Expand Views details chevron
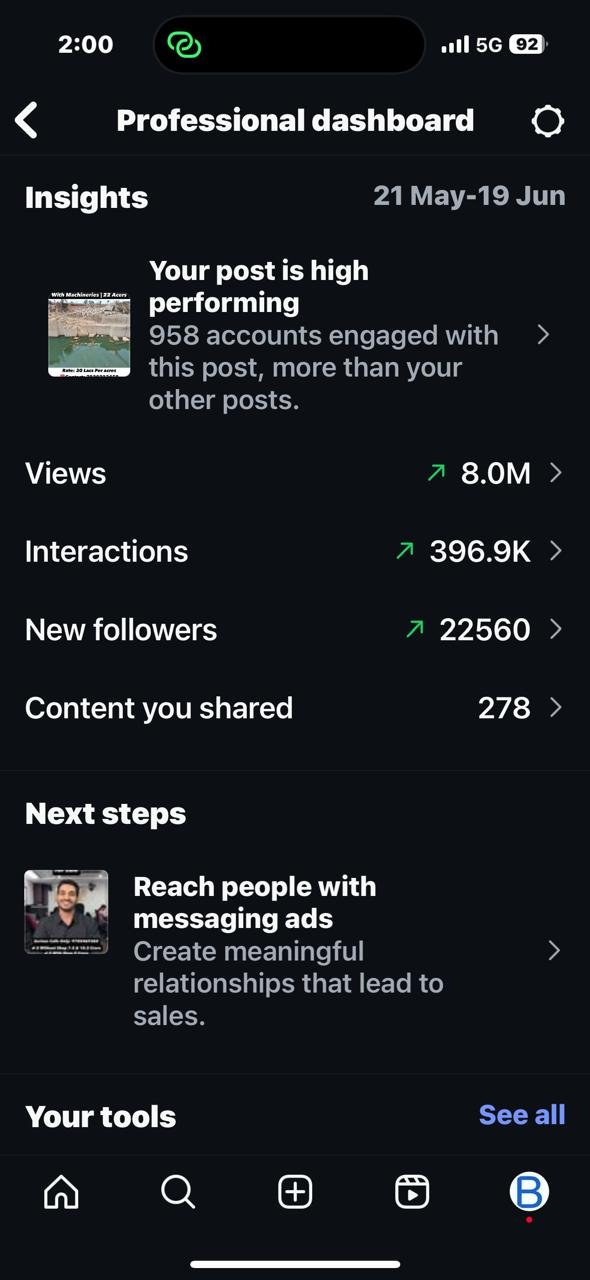Viewport: 590px width, 1280px height. (x=556, y=473)
